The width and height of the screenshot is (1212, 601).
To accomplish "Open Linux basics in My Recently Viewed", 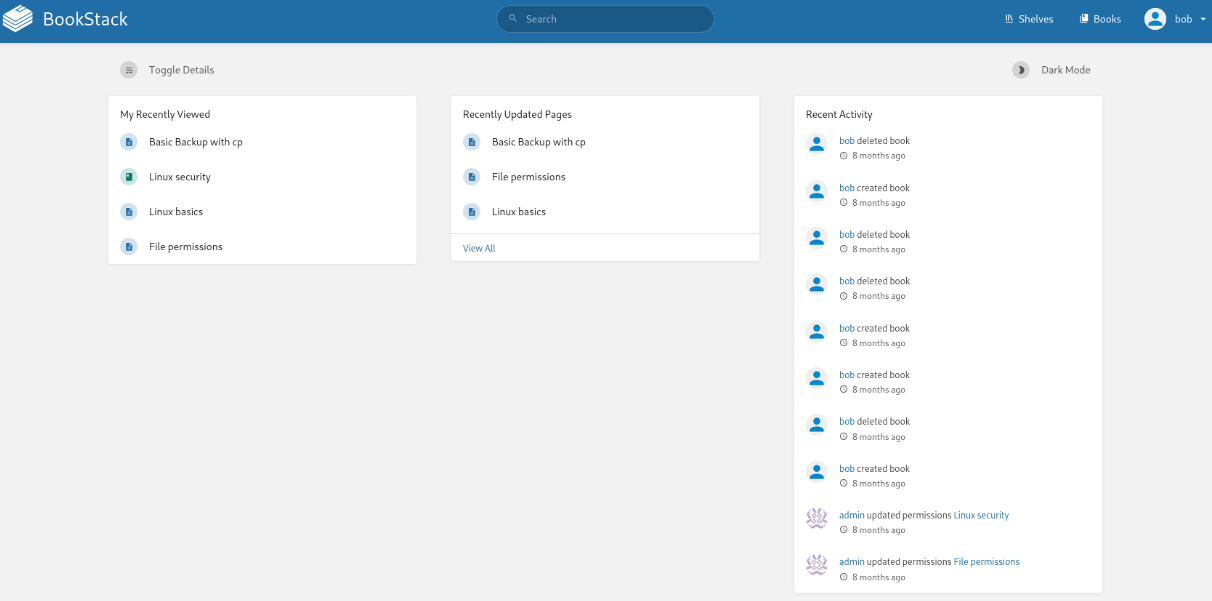I will coord(176,212).
